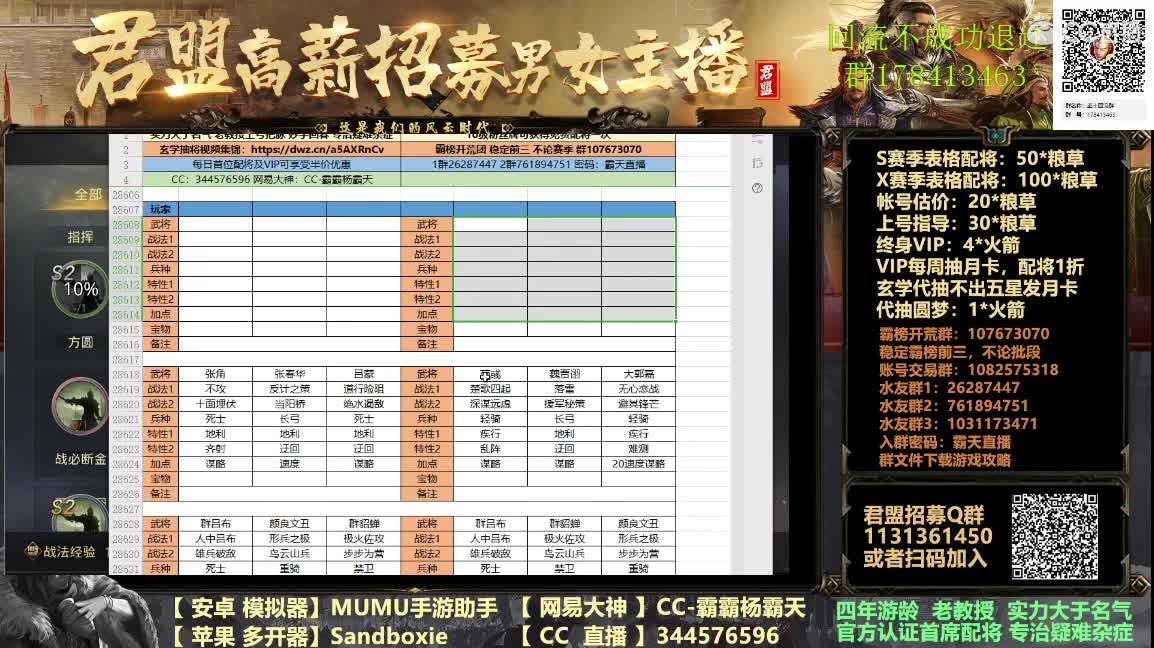
Task: Click the cell containing 步步为营 in left table
Action: click(x=364, y=554)
